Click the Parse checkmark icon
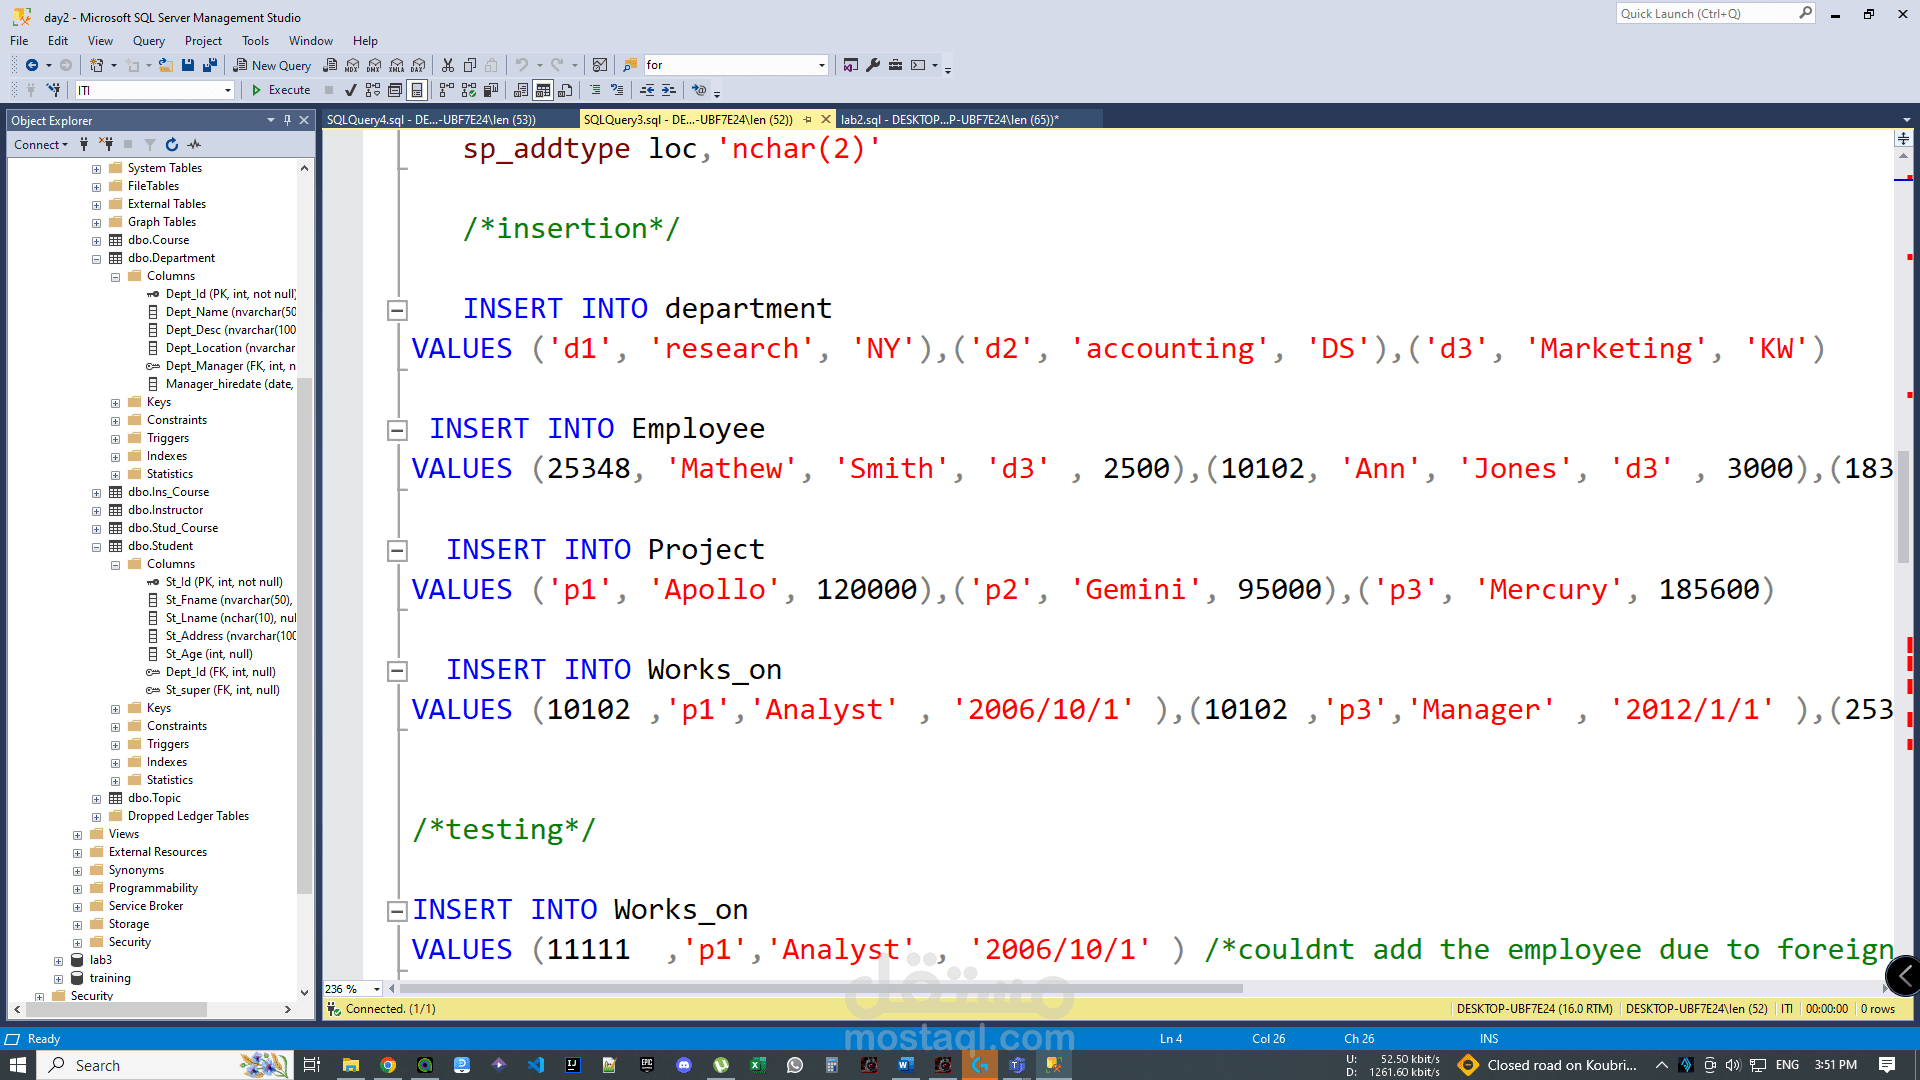1920x1080 pixels. pyautogui.click(x=350, y=90)
